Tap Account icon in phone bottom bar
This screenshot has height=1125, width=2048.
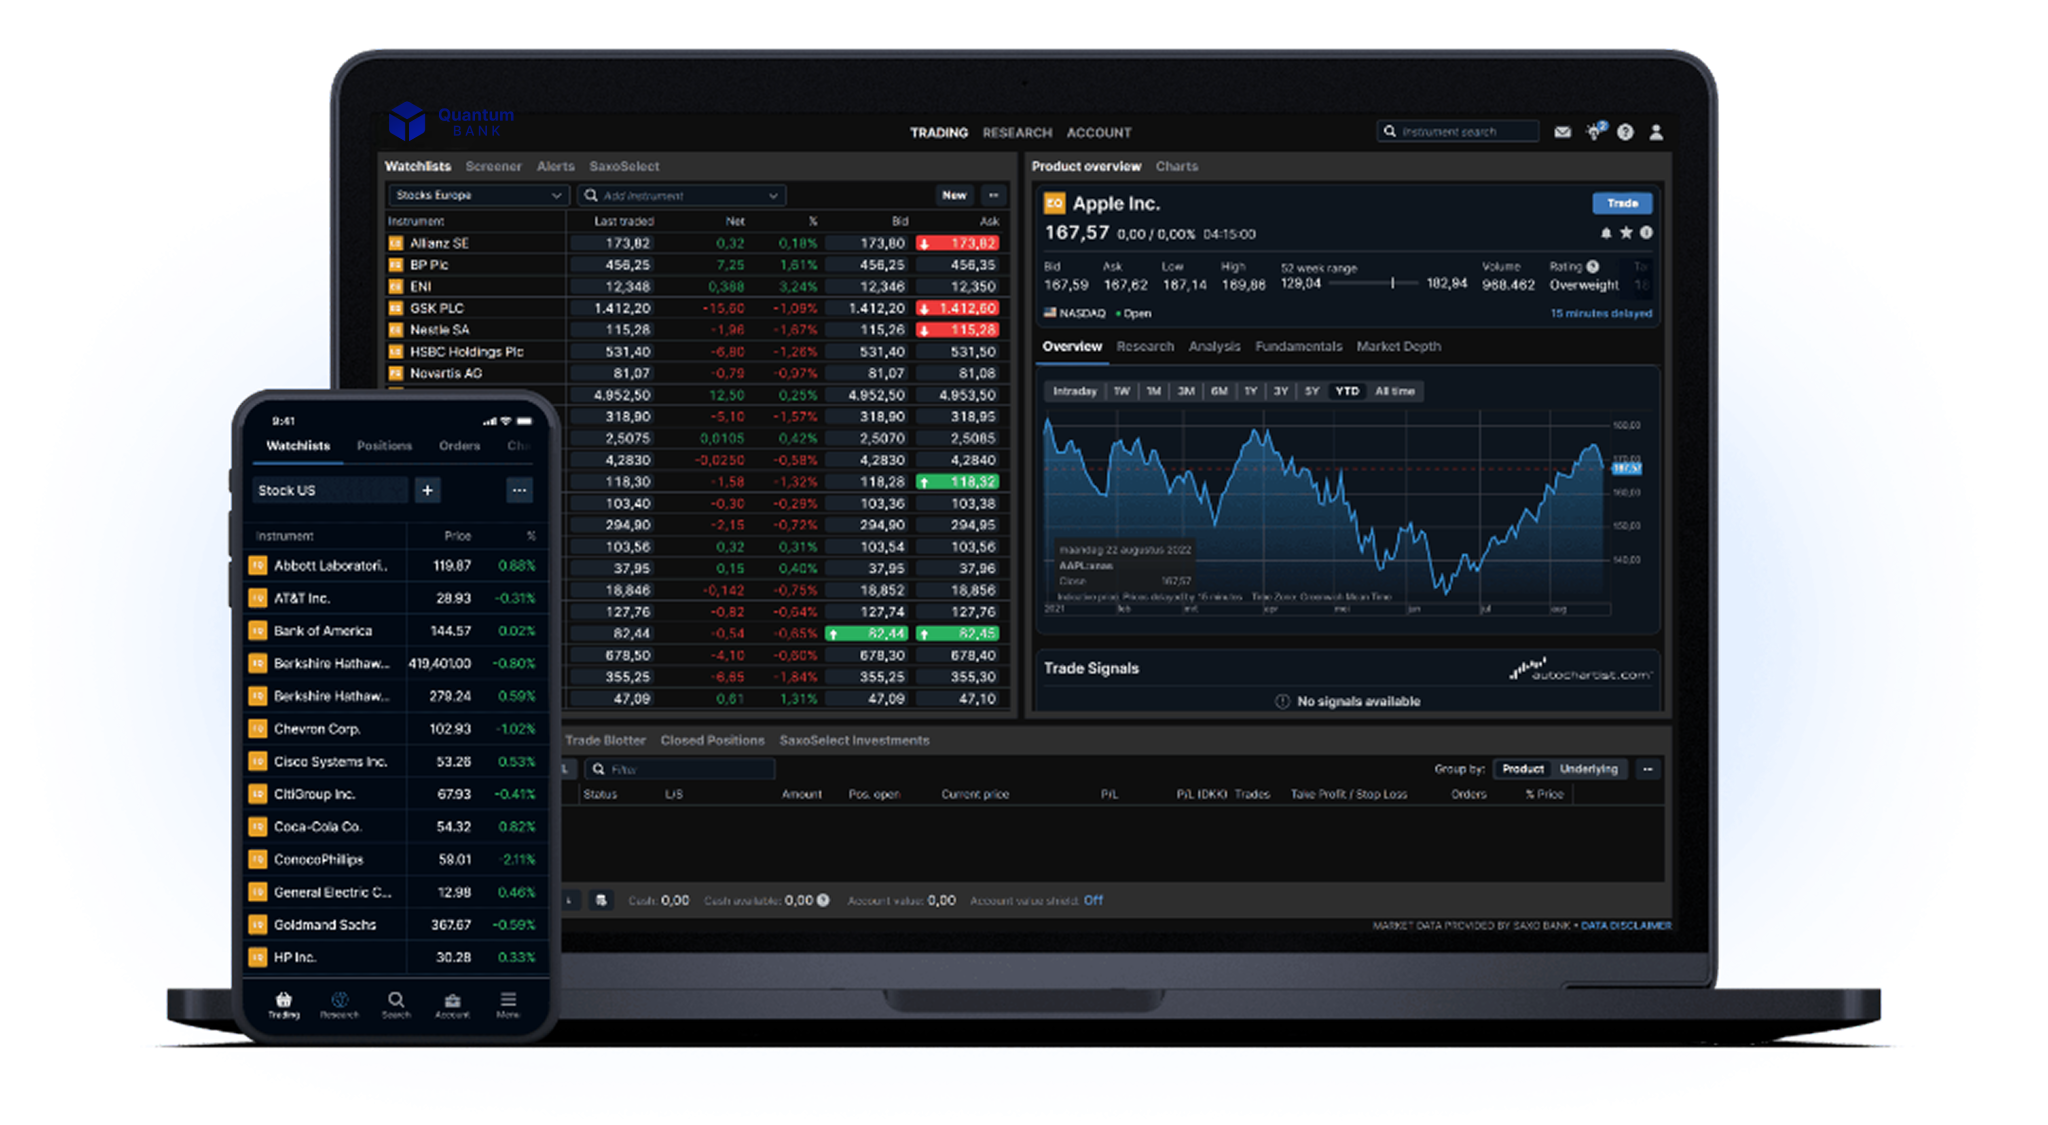452,1004
